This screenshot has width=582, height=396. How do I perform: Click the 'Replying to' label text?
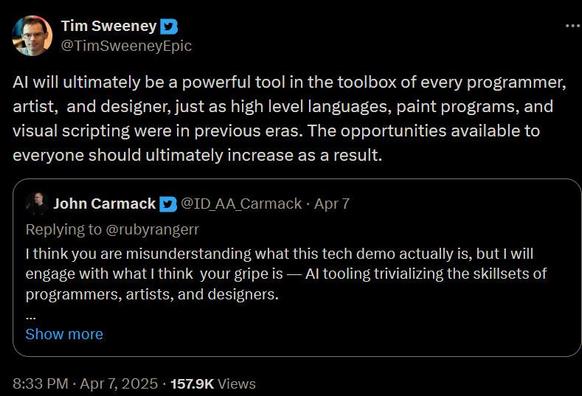pos(63,230)
